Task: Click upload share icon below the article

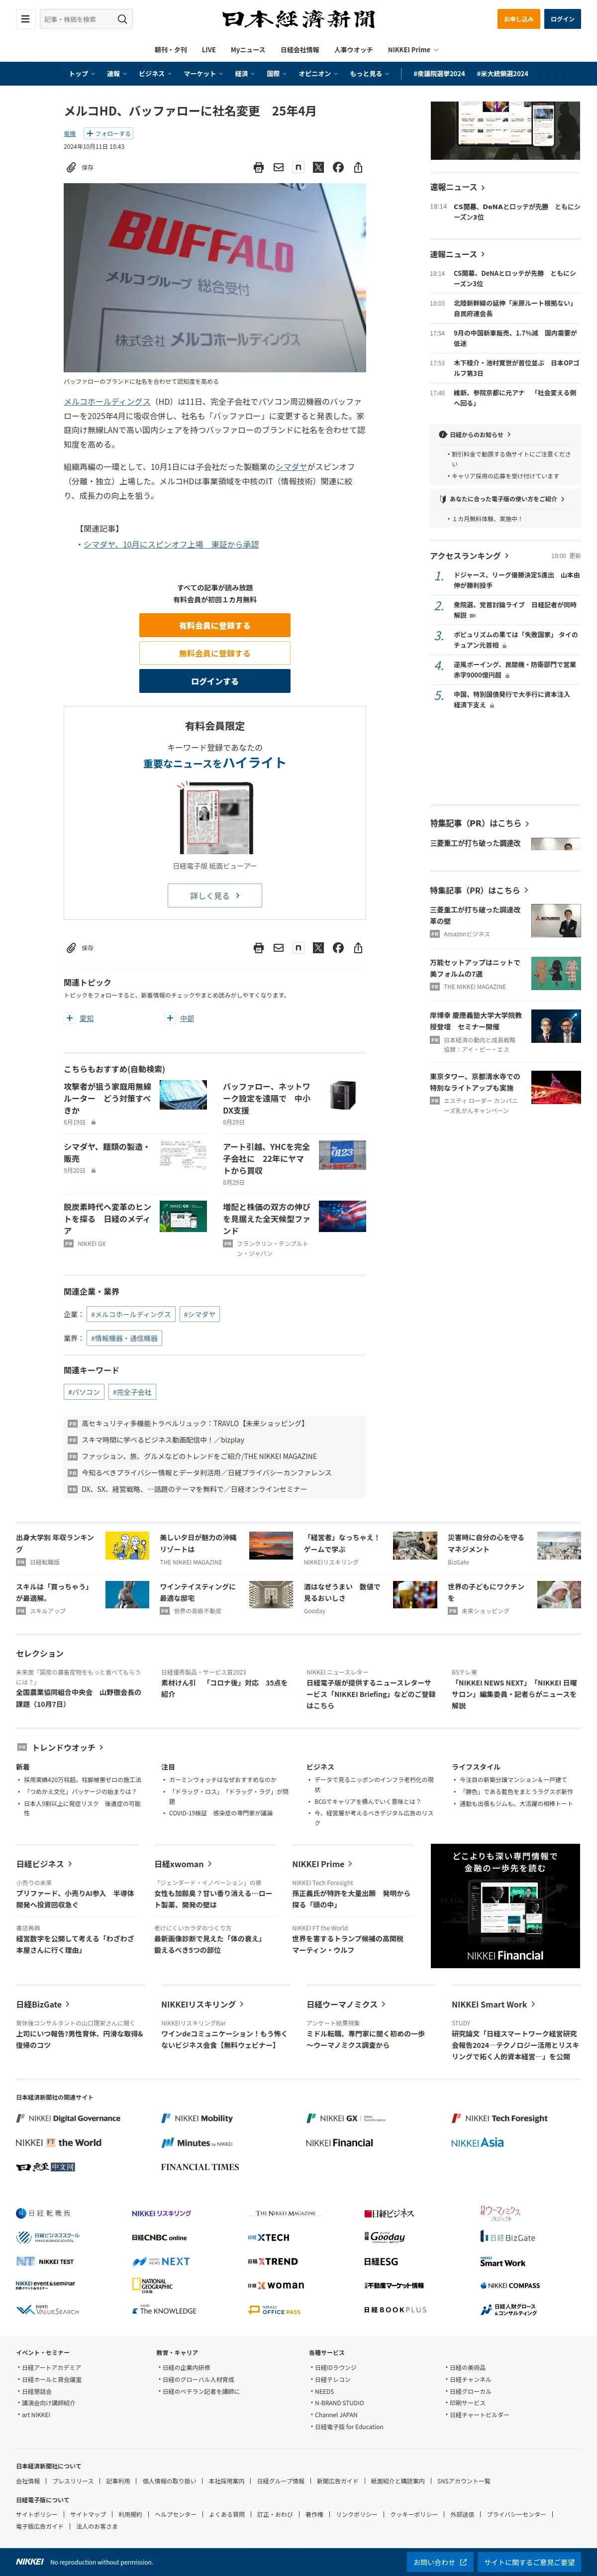Action: pyautogui.click(x=358, y=947)
